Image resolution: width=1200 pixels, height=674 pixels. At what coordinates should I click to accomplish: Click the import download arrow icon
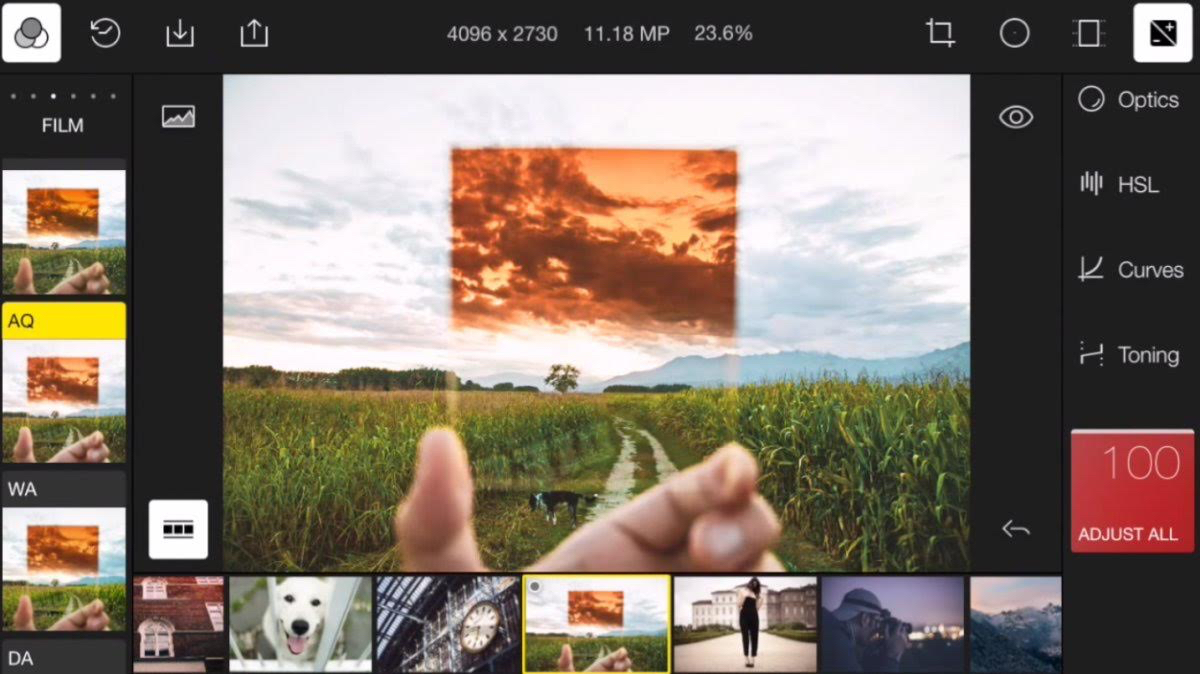[x=180, y=33]
